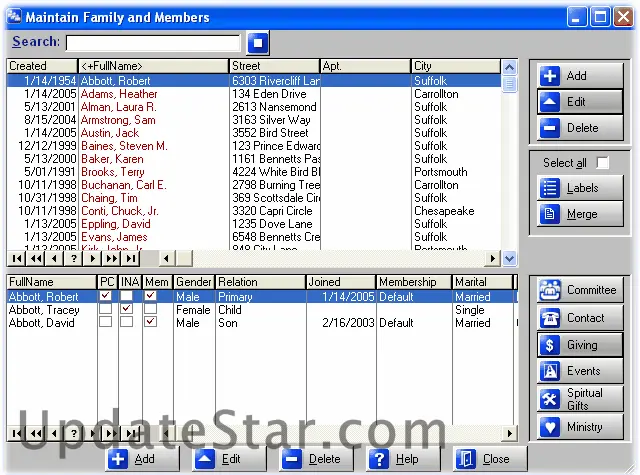Click question-mark locate button in members list

(73, 433)
